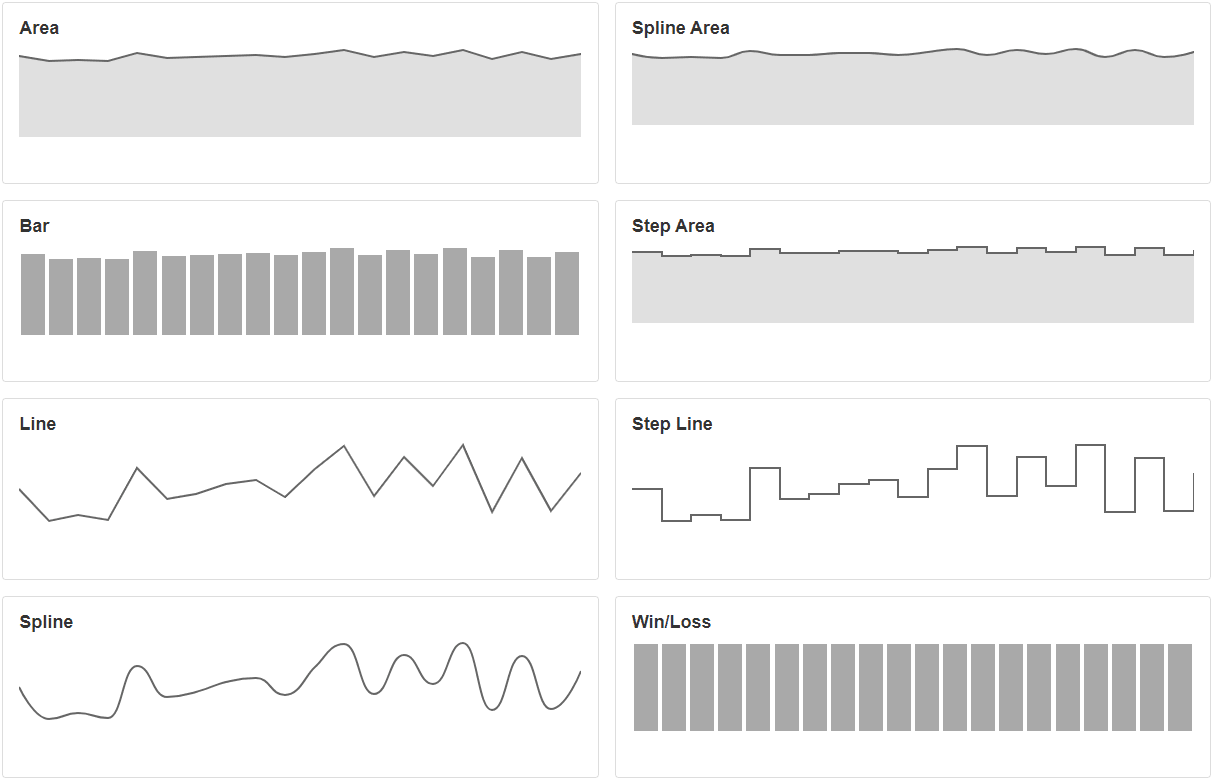This screenshot has width=1215, height=779.
Task: Click the 'Line' card title
Action: (x=38, y=424)
